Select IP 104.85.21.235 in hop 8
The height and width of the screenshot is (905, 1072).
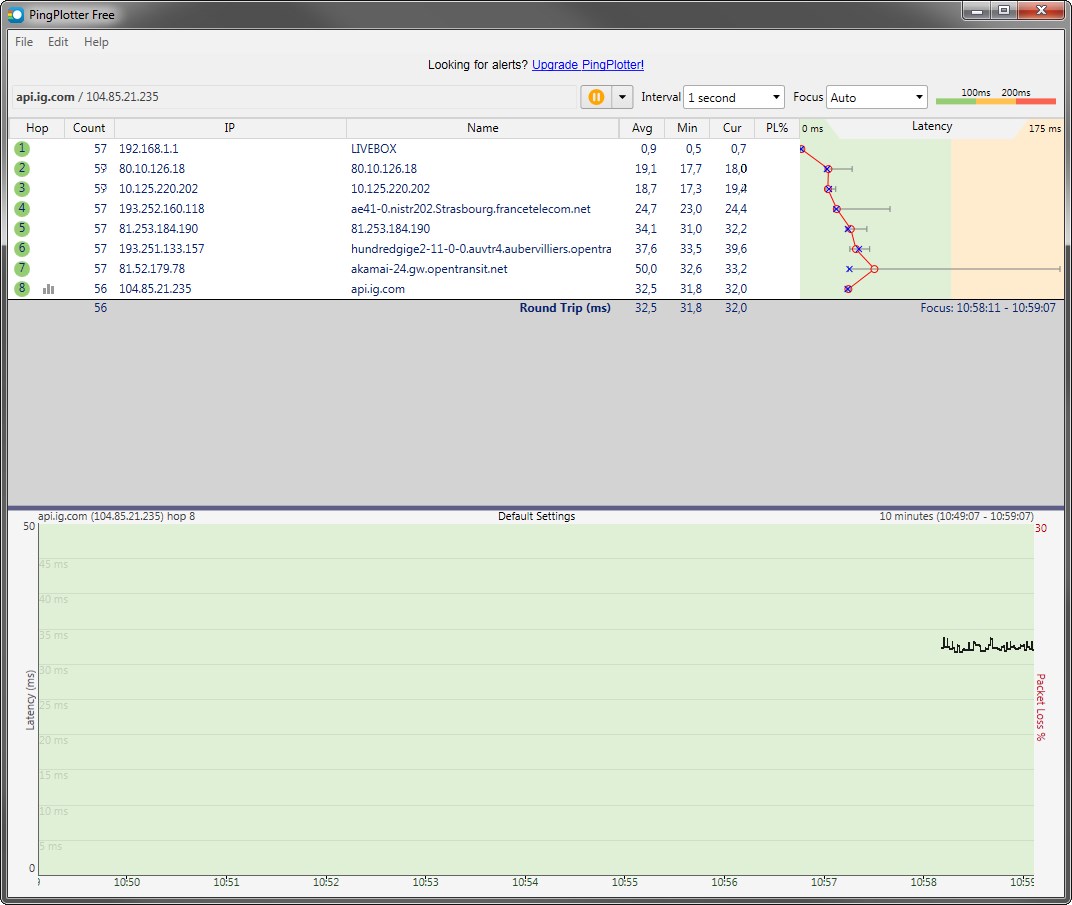155,288
